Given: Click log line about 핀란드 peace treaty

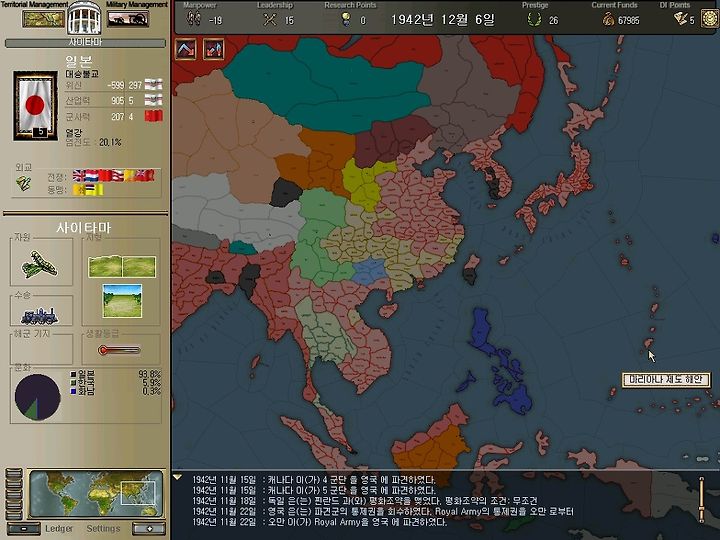Looking at the screenshot, I should click(x=365, y=501).
